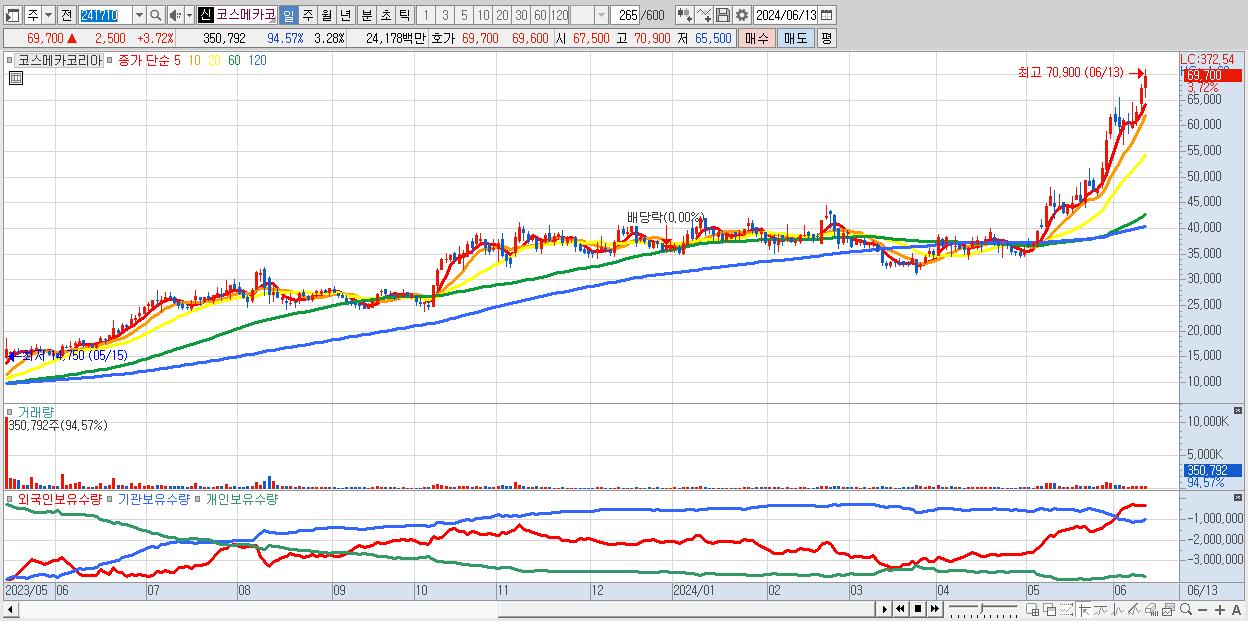Viewport: 1248px width, 621px height.
Task: Click the stock search magnifier icon
Action: point(155,15)
